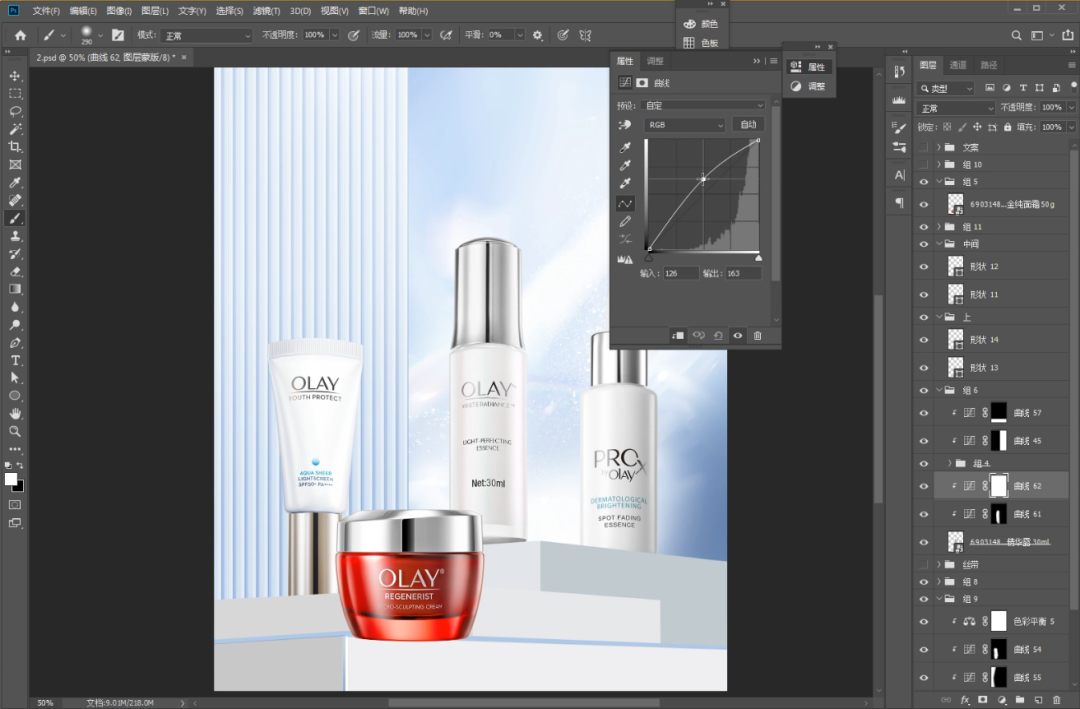Image resolution: width=1080 pixels, height=709 pixels.
Task: Switch to the 路径 tab
Action: coord(989,65)
